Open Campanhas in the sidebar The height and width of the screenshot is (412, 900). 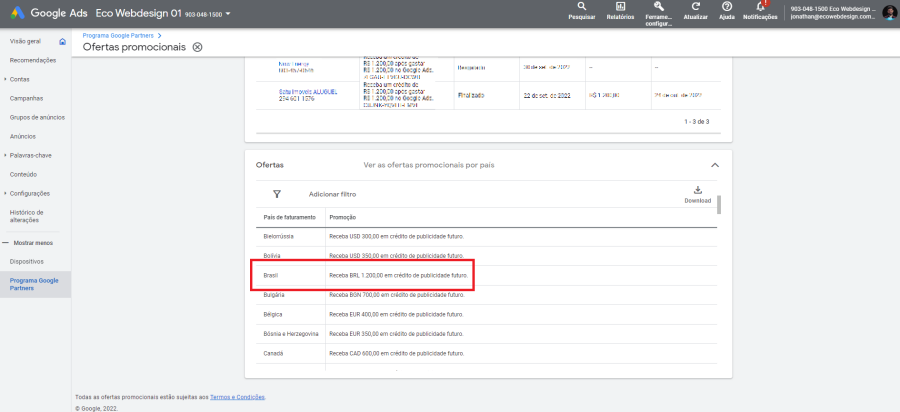pos(26,98)
